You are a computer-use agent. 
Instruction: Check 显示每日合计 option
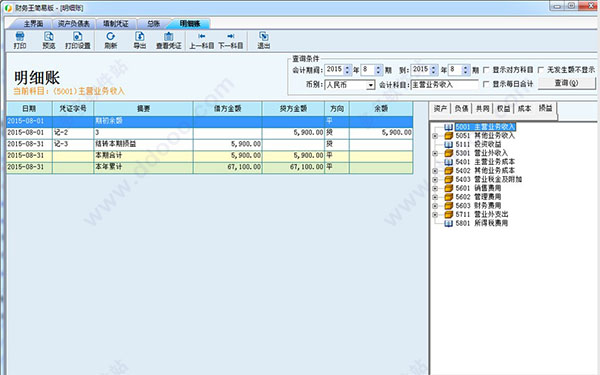pos(486,84)
